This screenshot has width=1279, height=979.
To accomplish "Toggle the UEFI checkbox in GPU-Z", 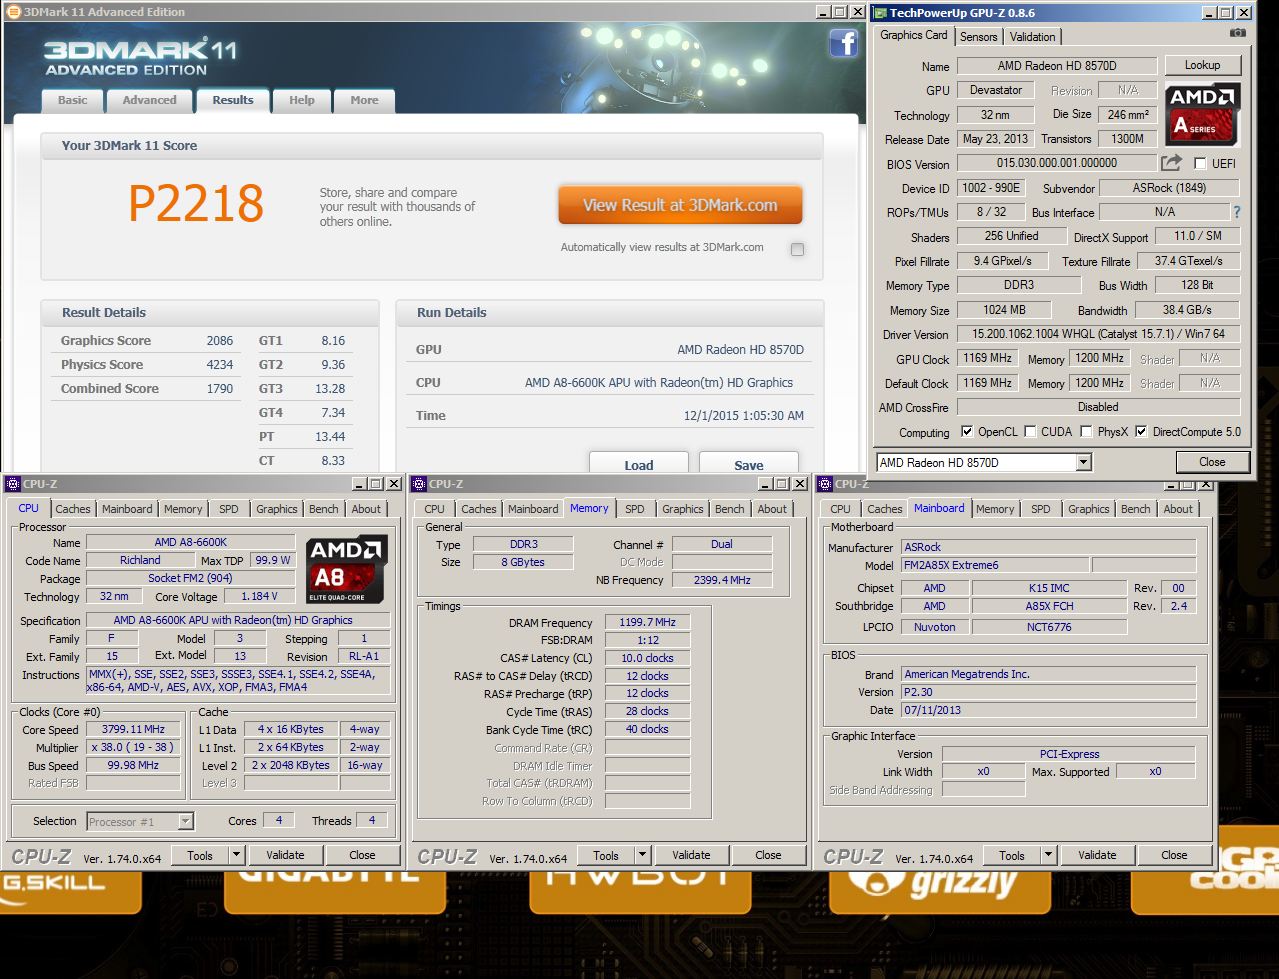I will [x=1200, y=164].
